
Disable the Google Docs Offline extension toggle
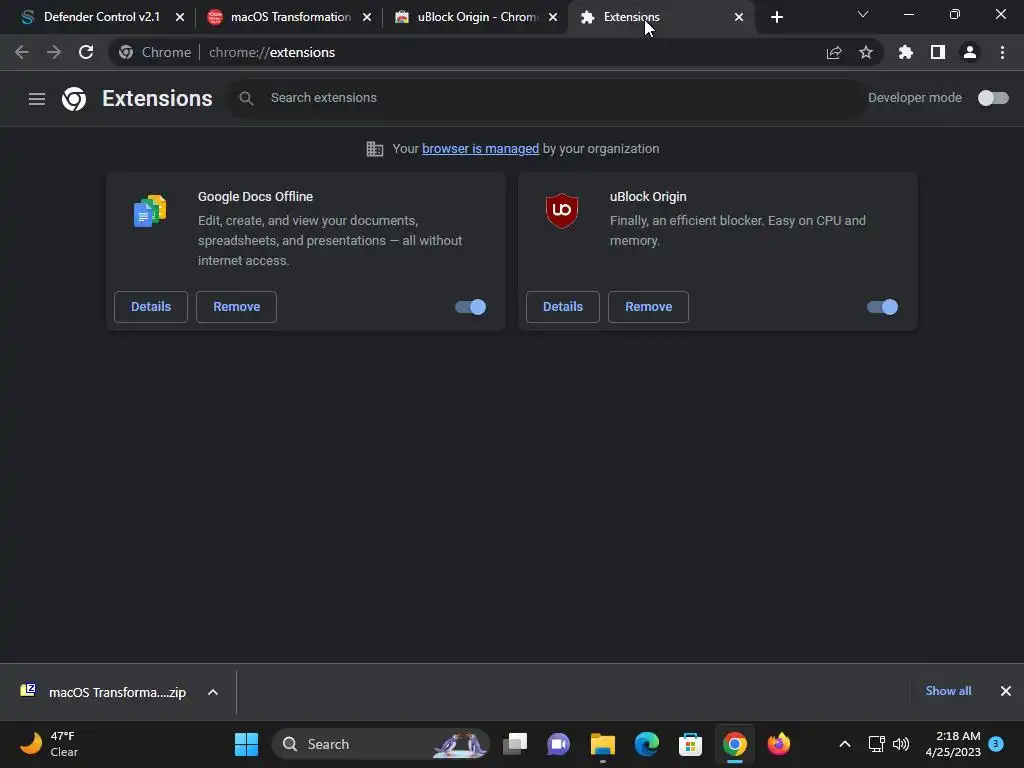click(471, 307)
